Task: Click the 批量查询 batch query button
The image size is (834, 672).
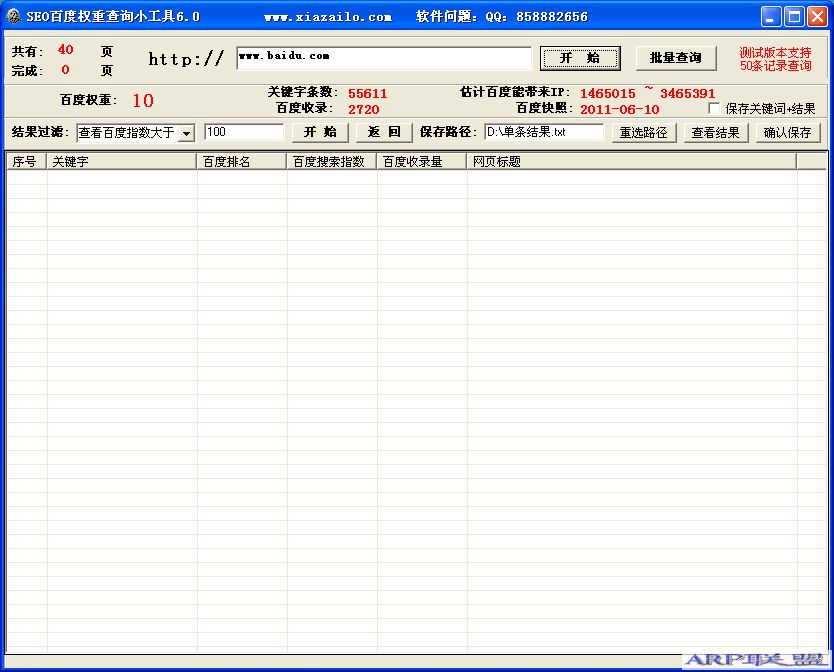Action: (676, 59)
